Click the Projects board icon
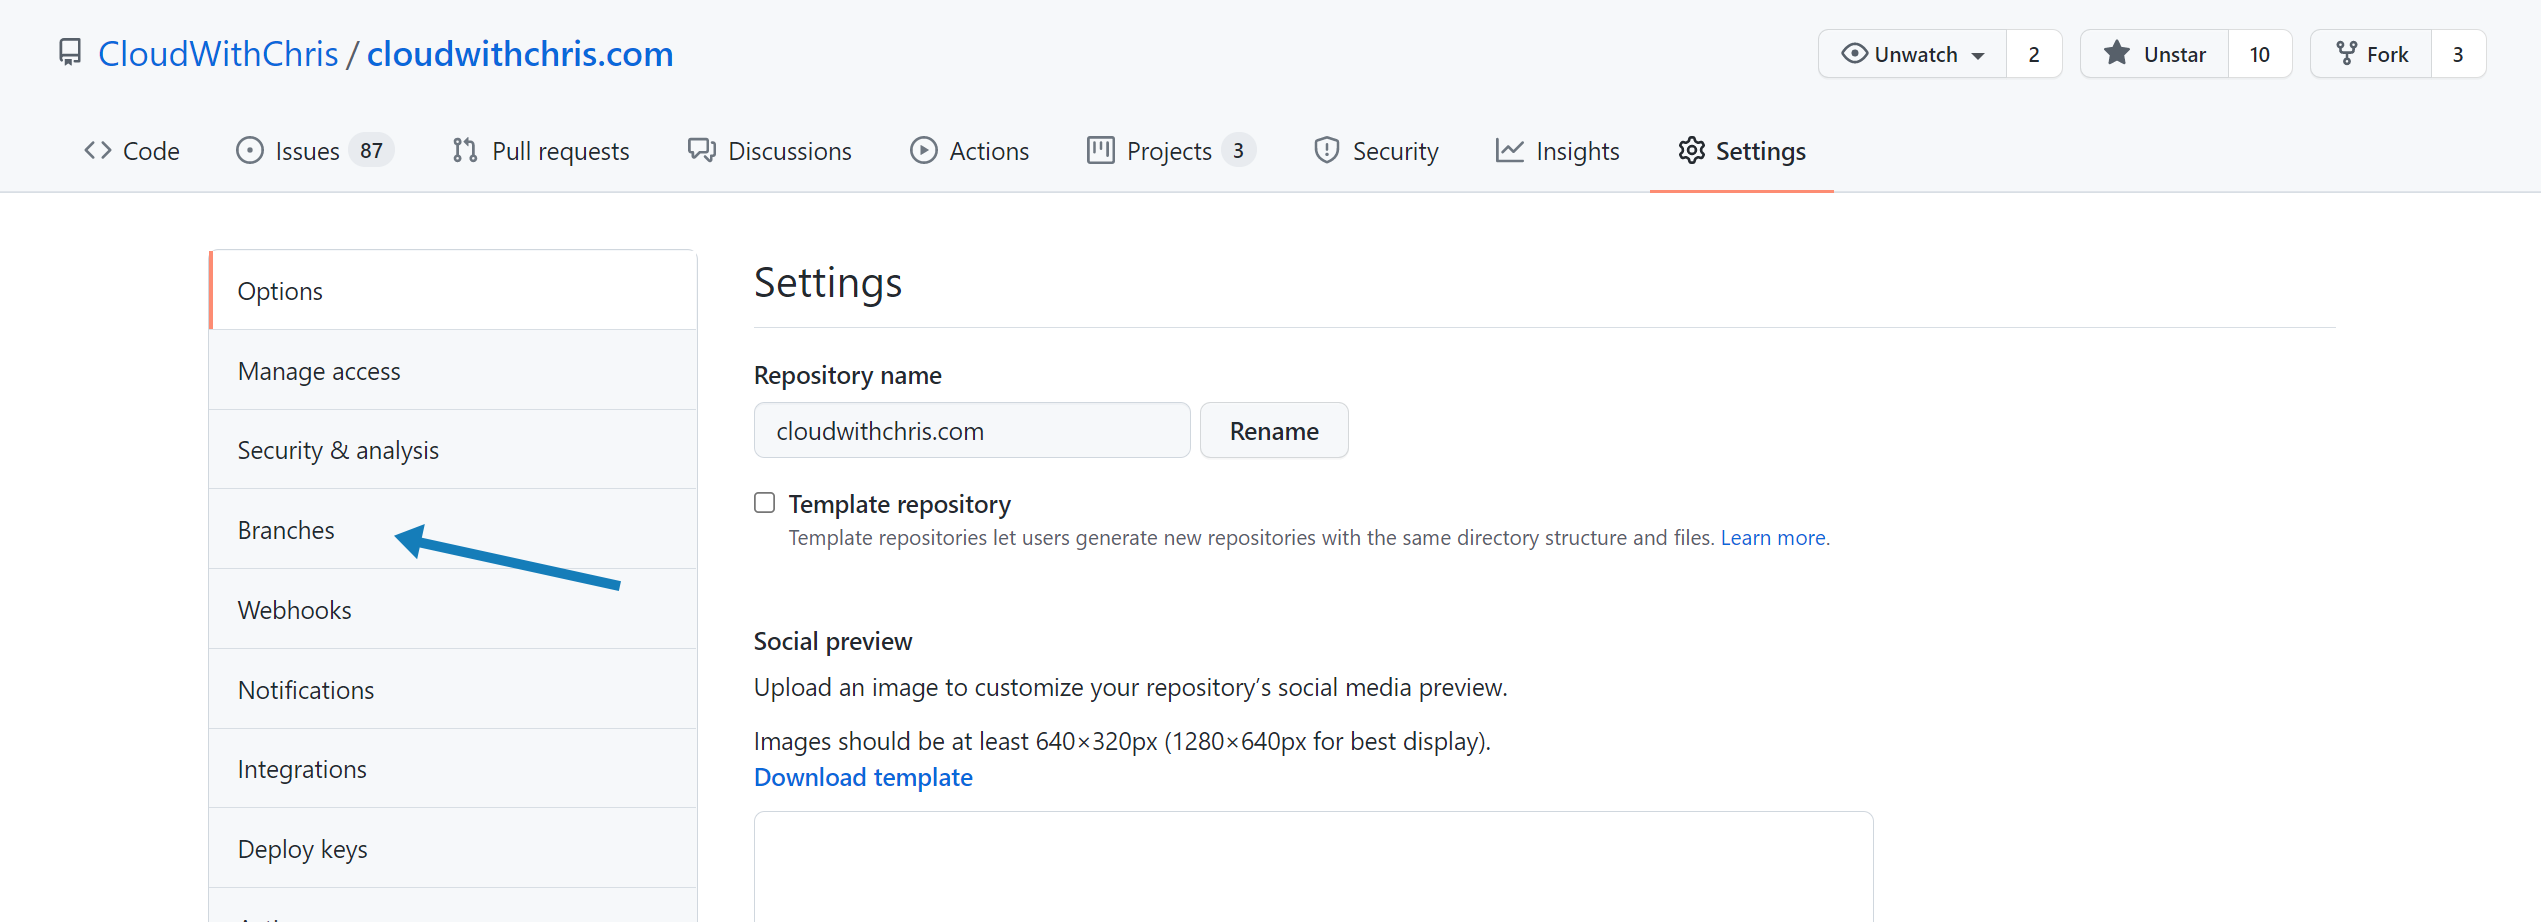 click(x=1100, y=150)
